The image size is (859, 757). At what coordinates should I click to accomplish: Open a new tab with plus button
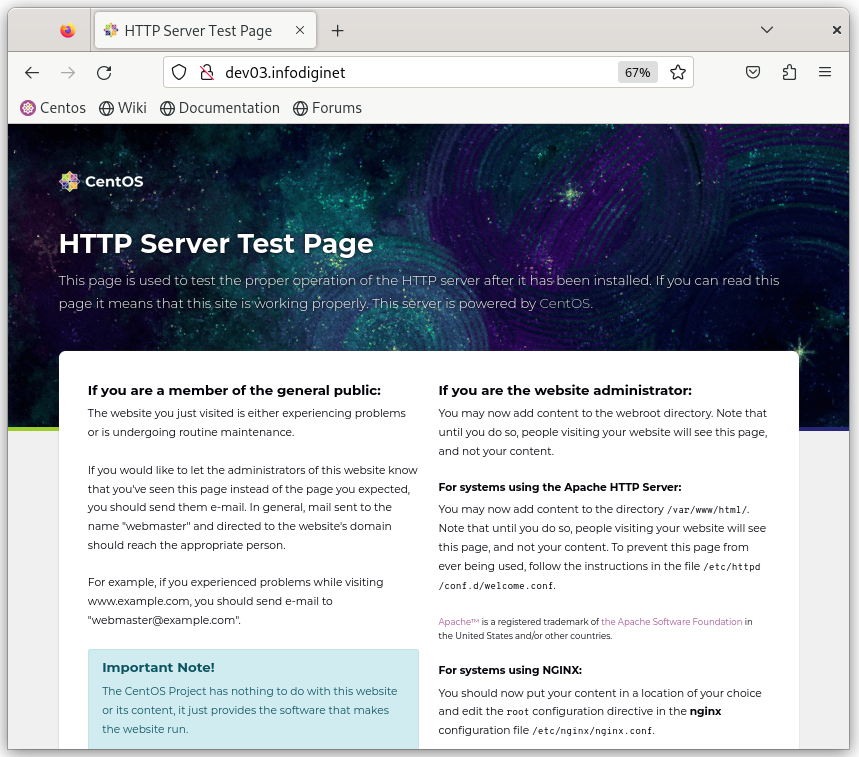click(x=337, y=31)
